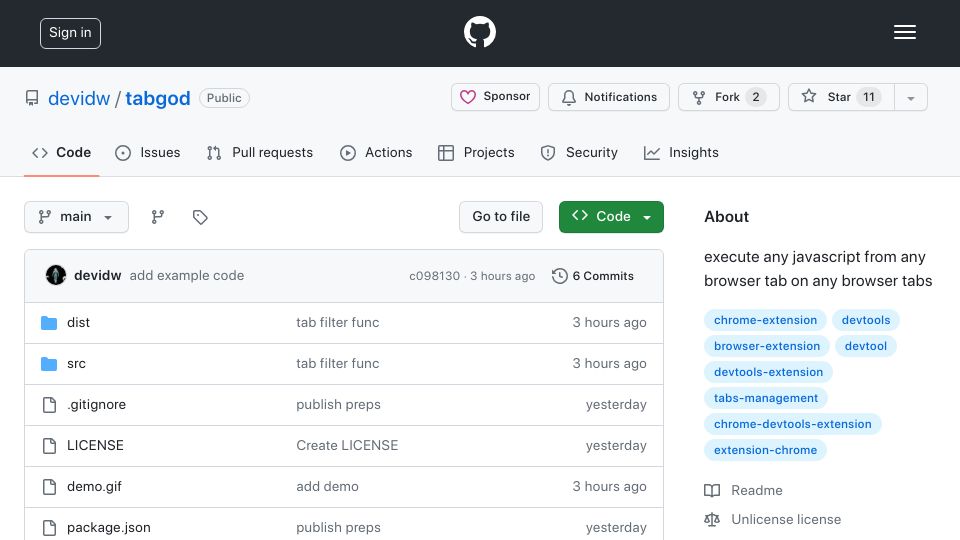Open the tabgod repository link
This screenshot has width=960, height=540.
pos(158,98)
